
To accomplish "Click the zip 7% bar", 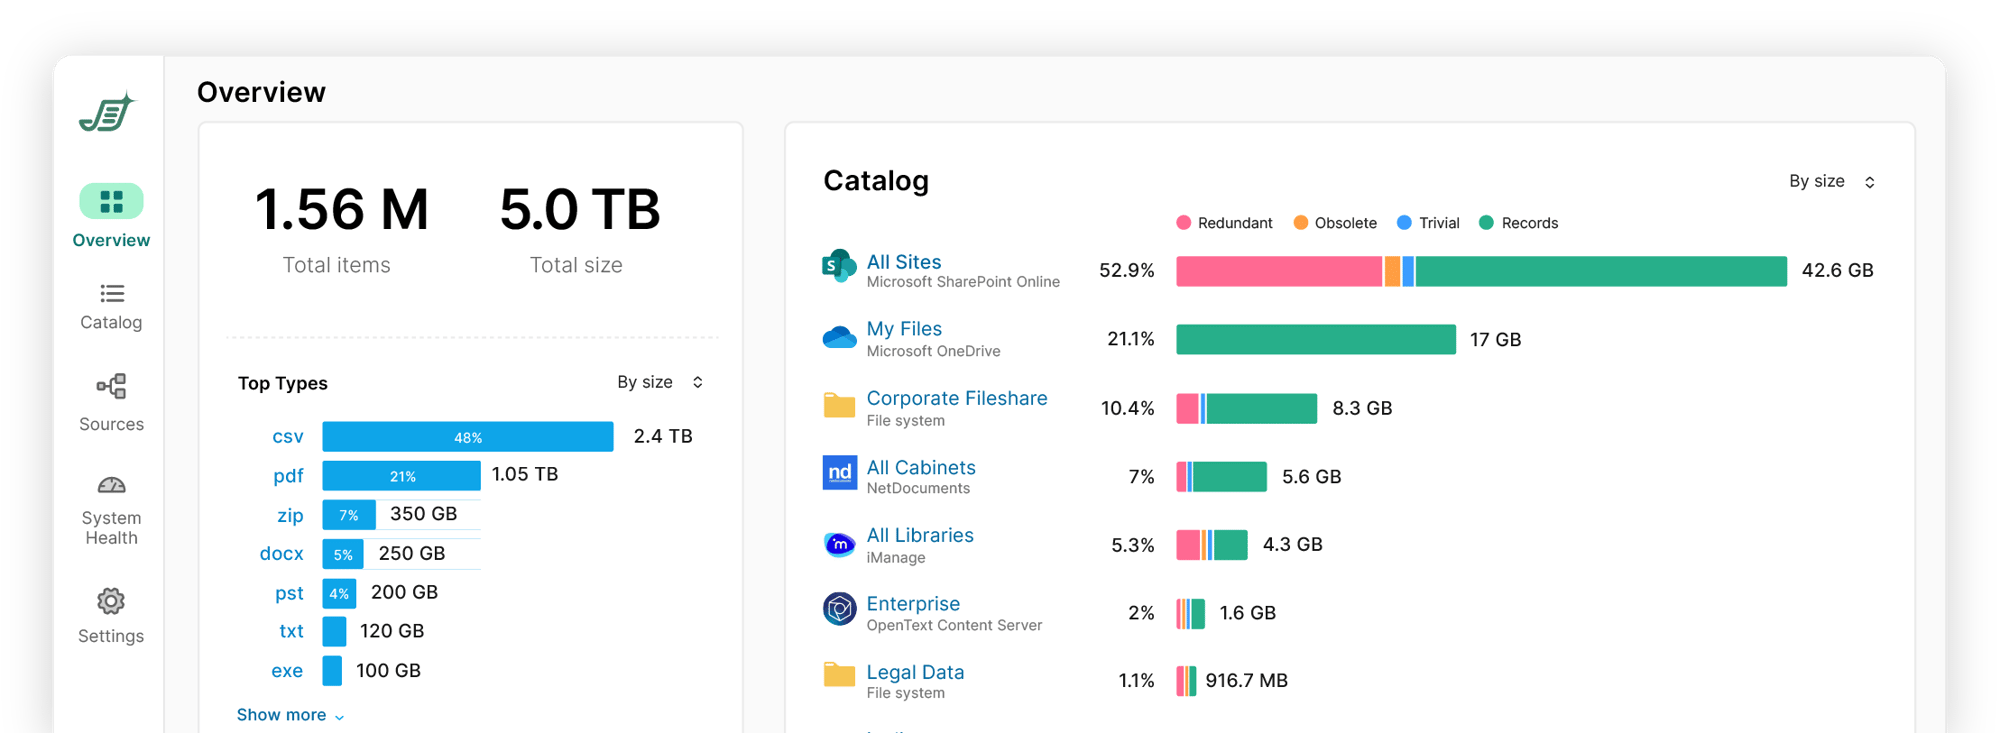I will coord(349,515).
